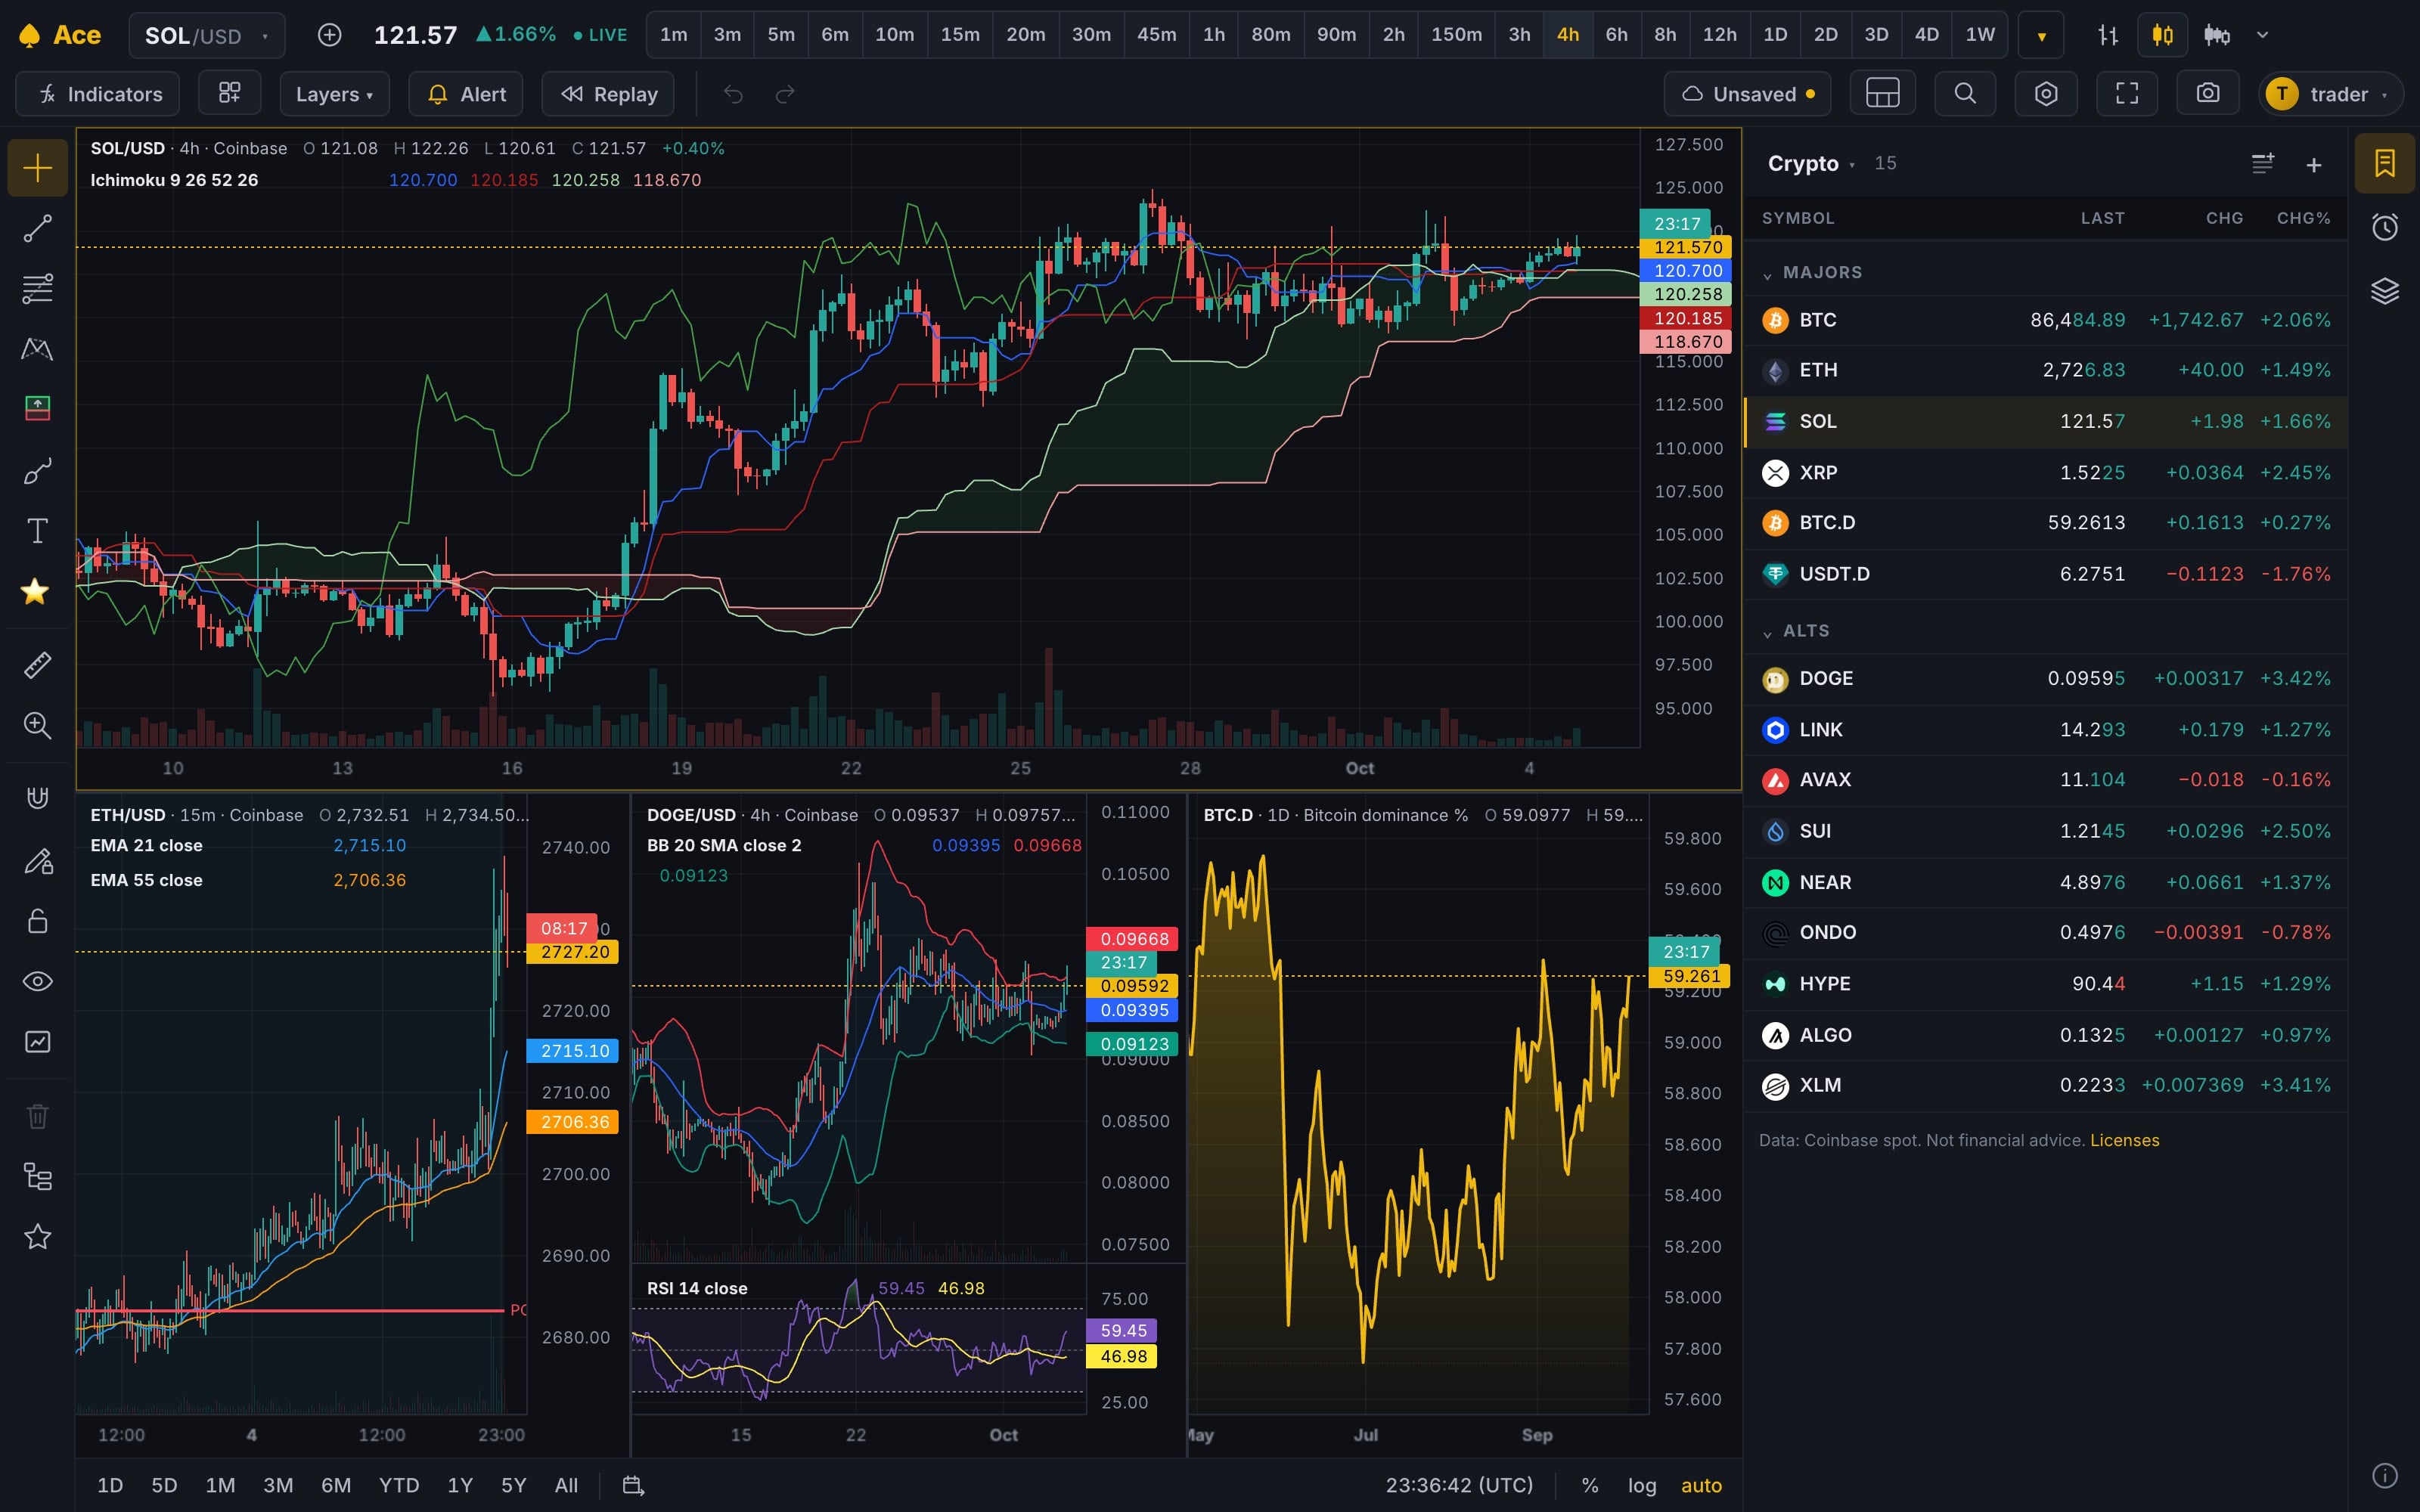Create an Alert
This screenshot has width=2420, height=1512.
pos(466,94)
